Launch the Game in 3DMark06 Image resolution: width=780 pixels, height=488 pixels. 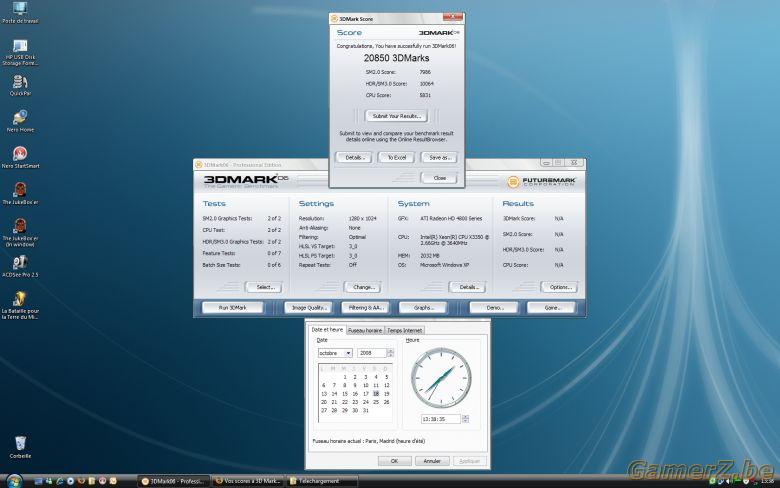(x=551, y=308)
